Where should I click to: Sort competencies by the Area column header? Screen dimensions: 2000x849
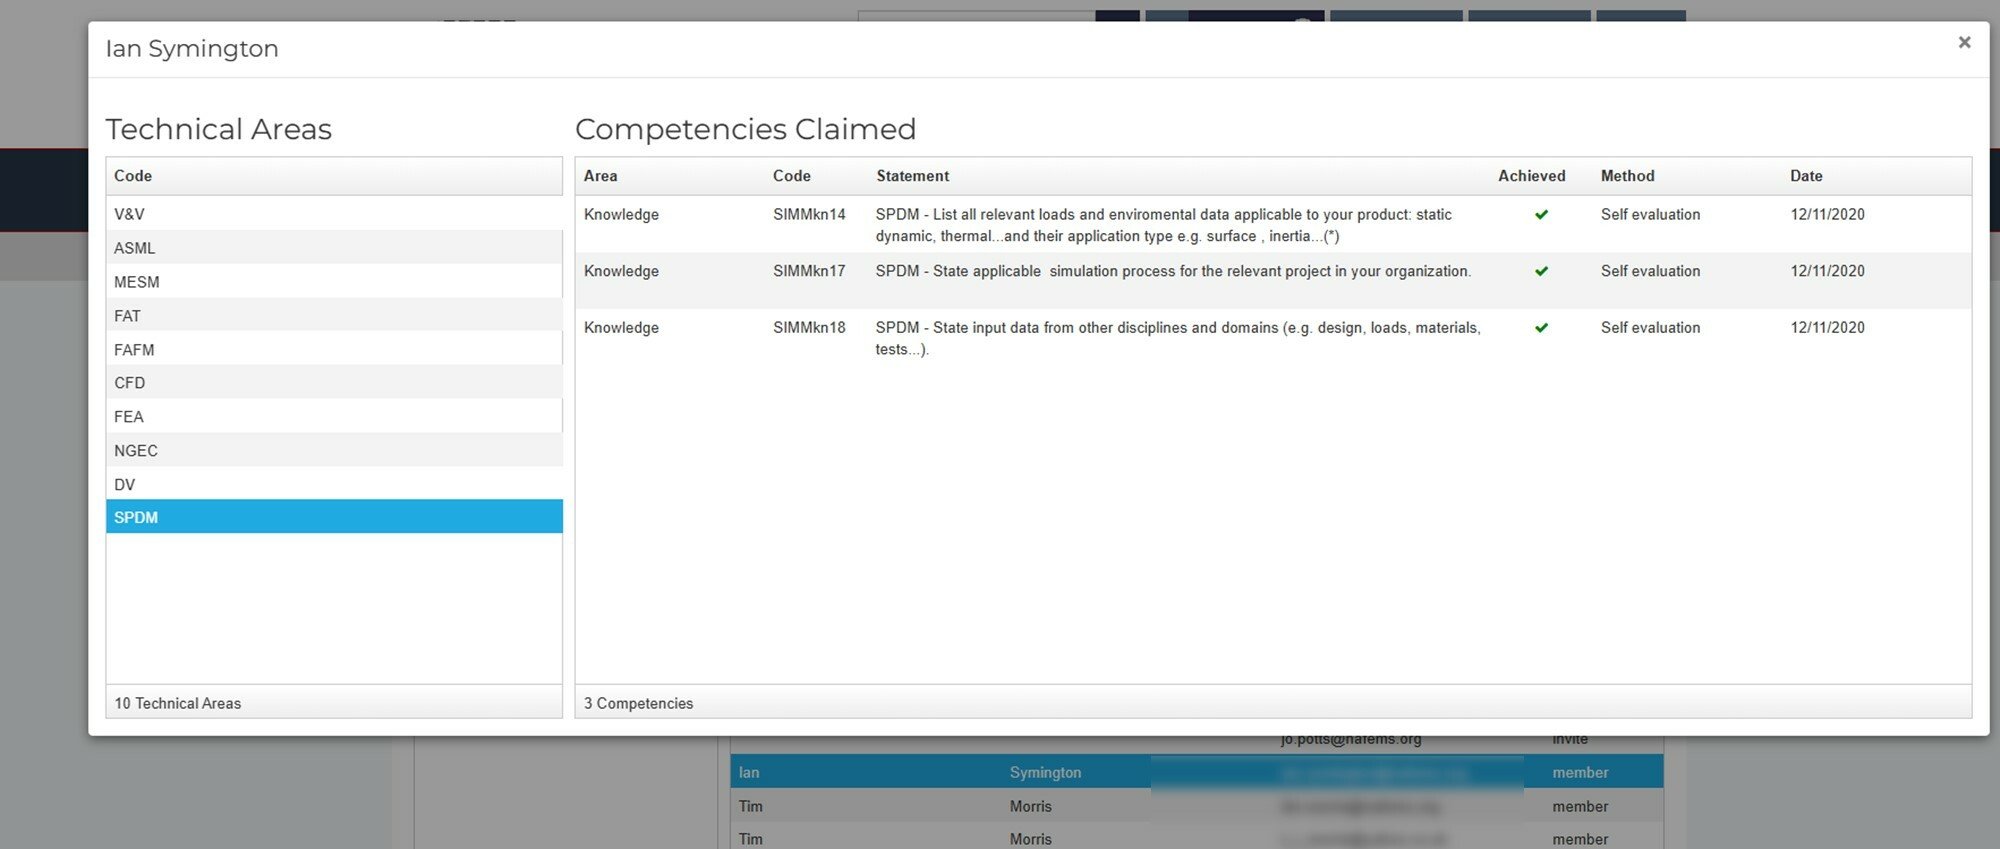click(601, 176)
